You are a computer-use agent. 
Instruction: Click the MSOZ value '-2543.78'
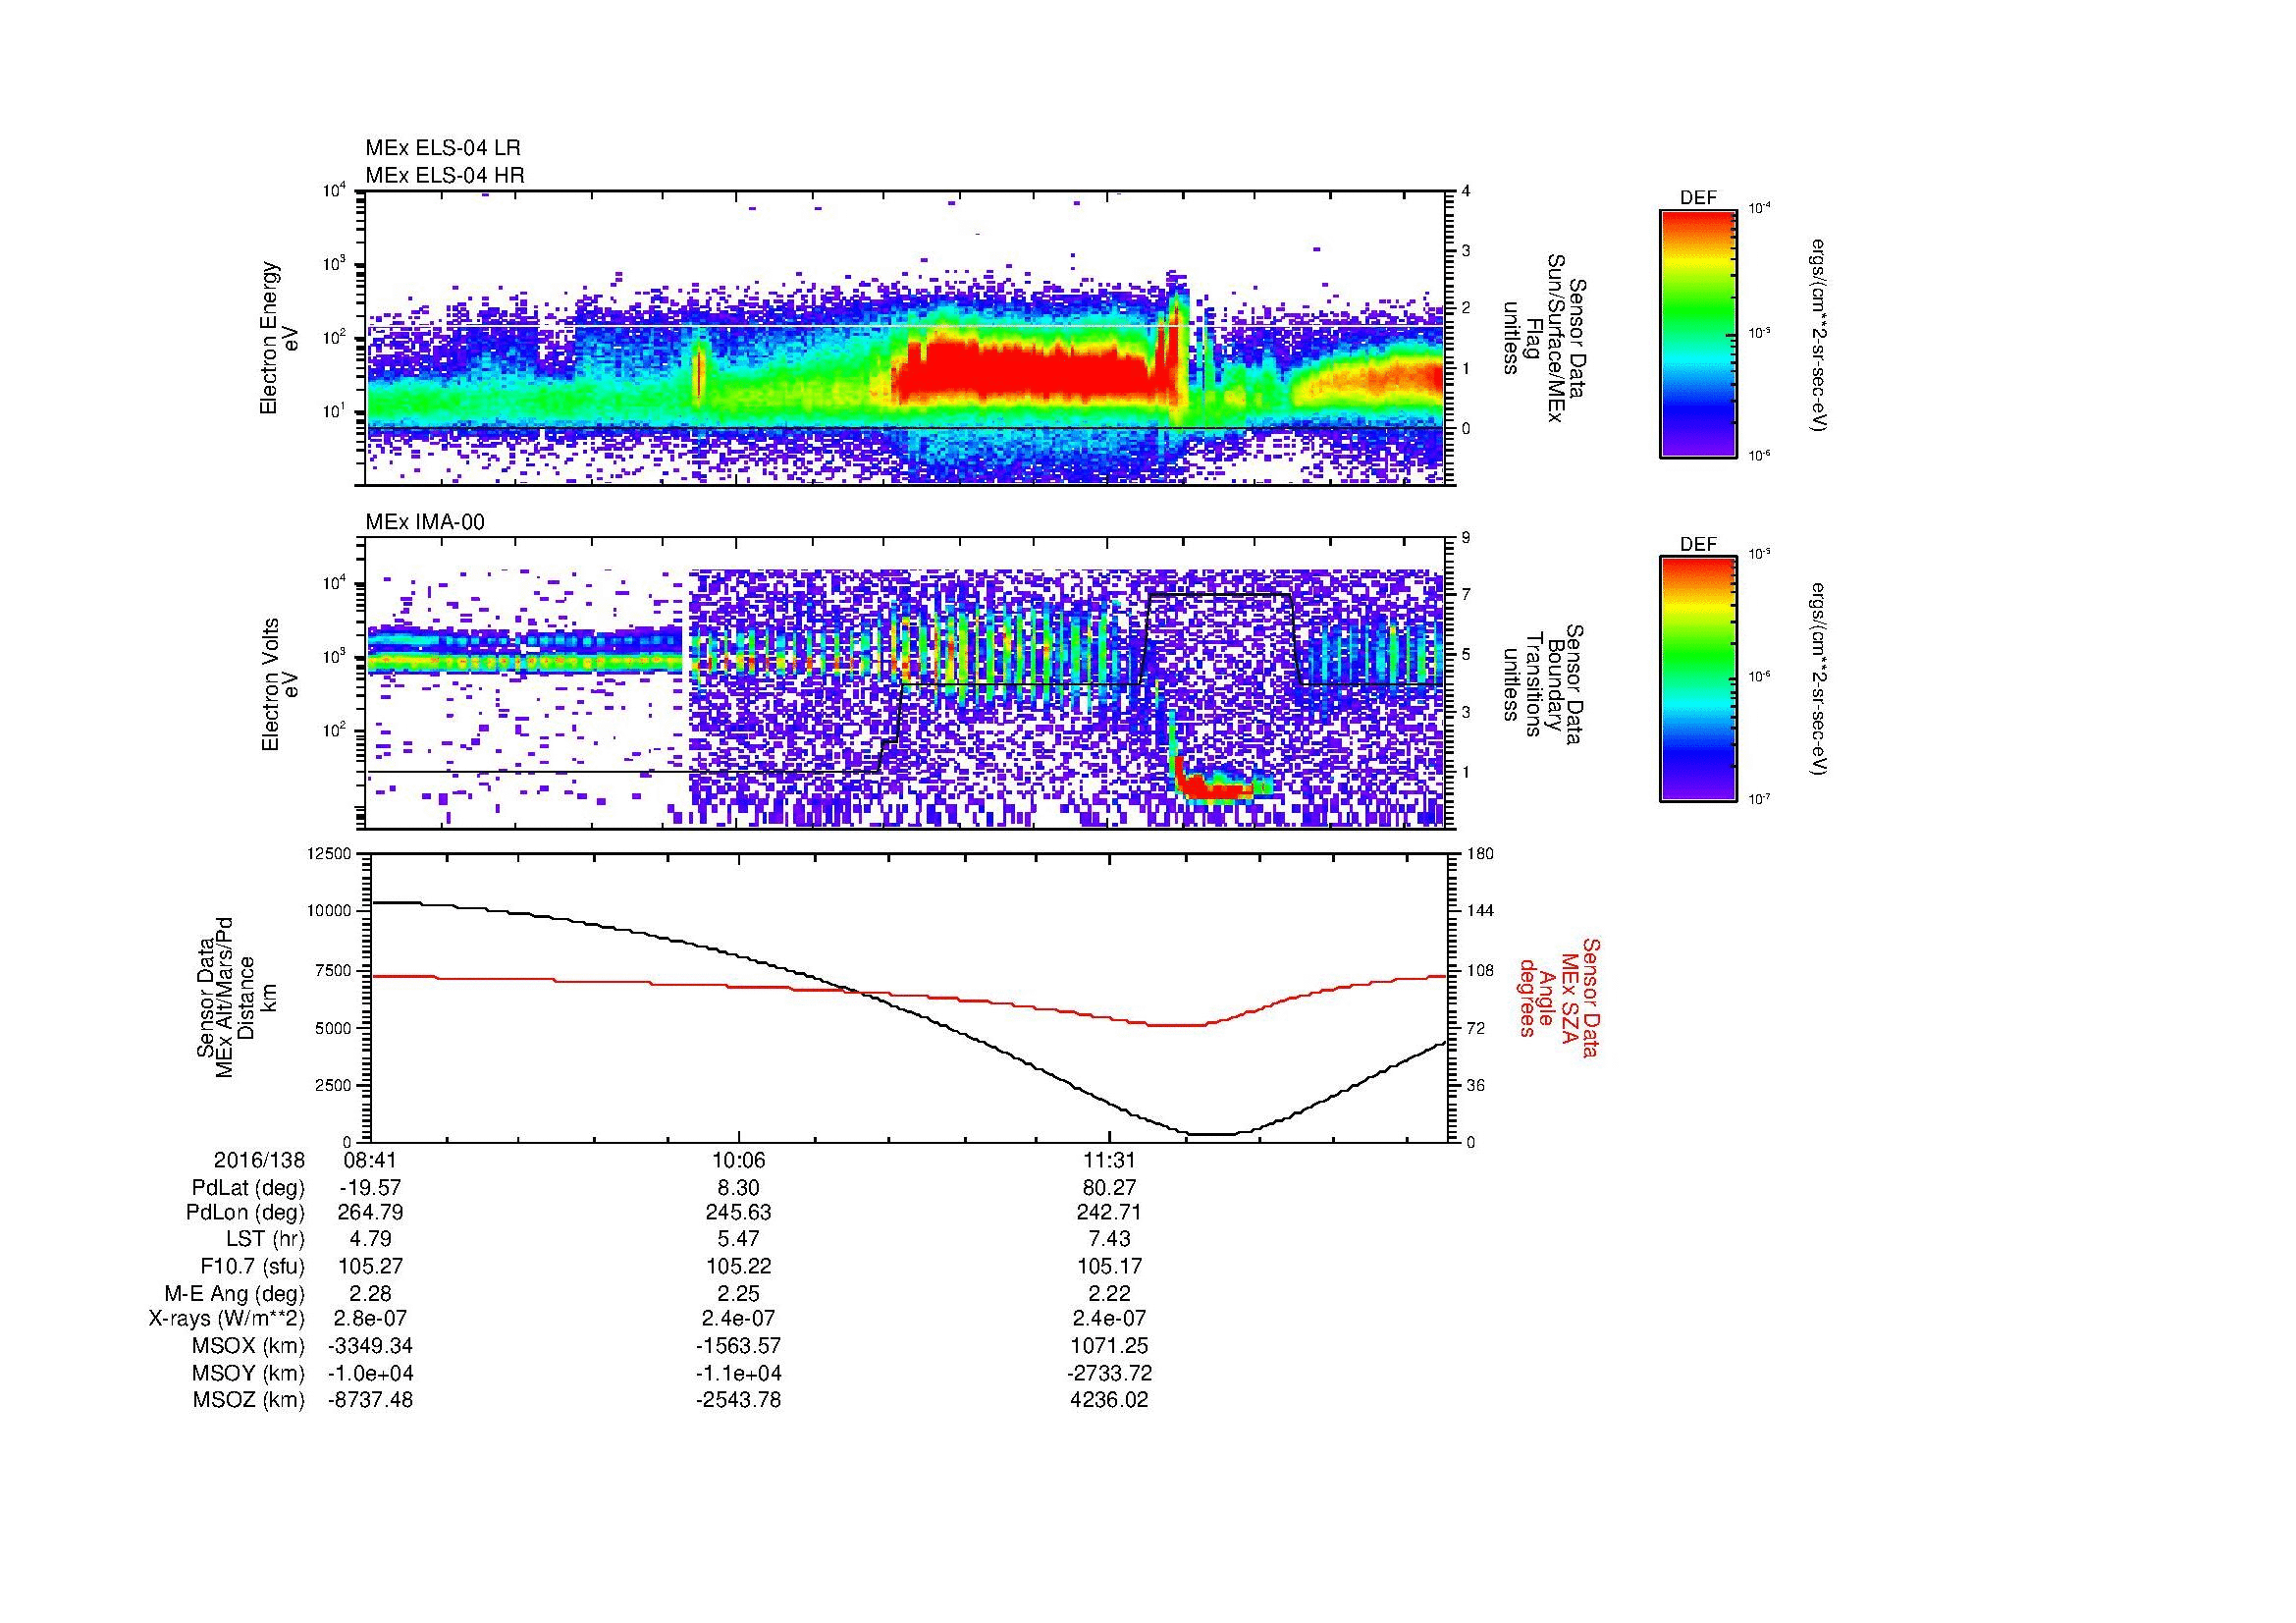click(x=738, y=1400)
